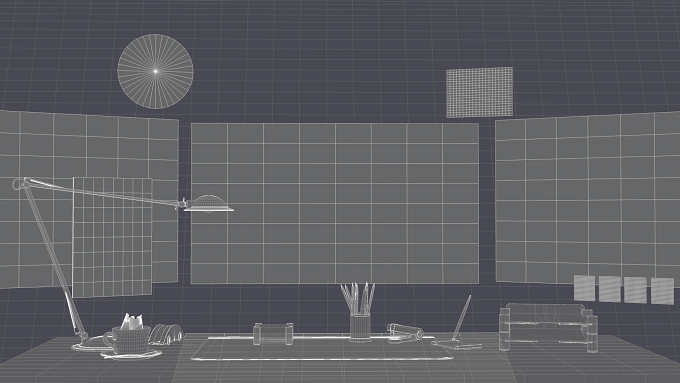This screenshot has width=680, height=383.
Task: Select the rolled tube right of pencil cup
Action: click(x=405, y=333)
